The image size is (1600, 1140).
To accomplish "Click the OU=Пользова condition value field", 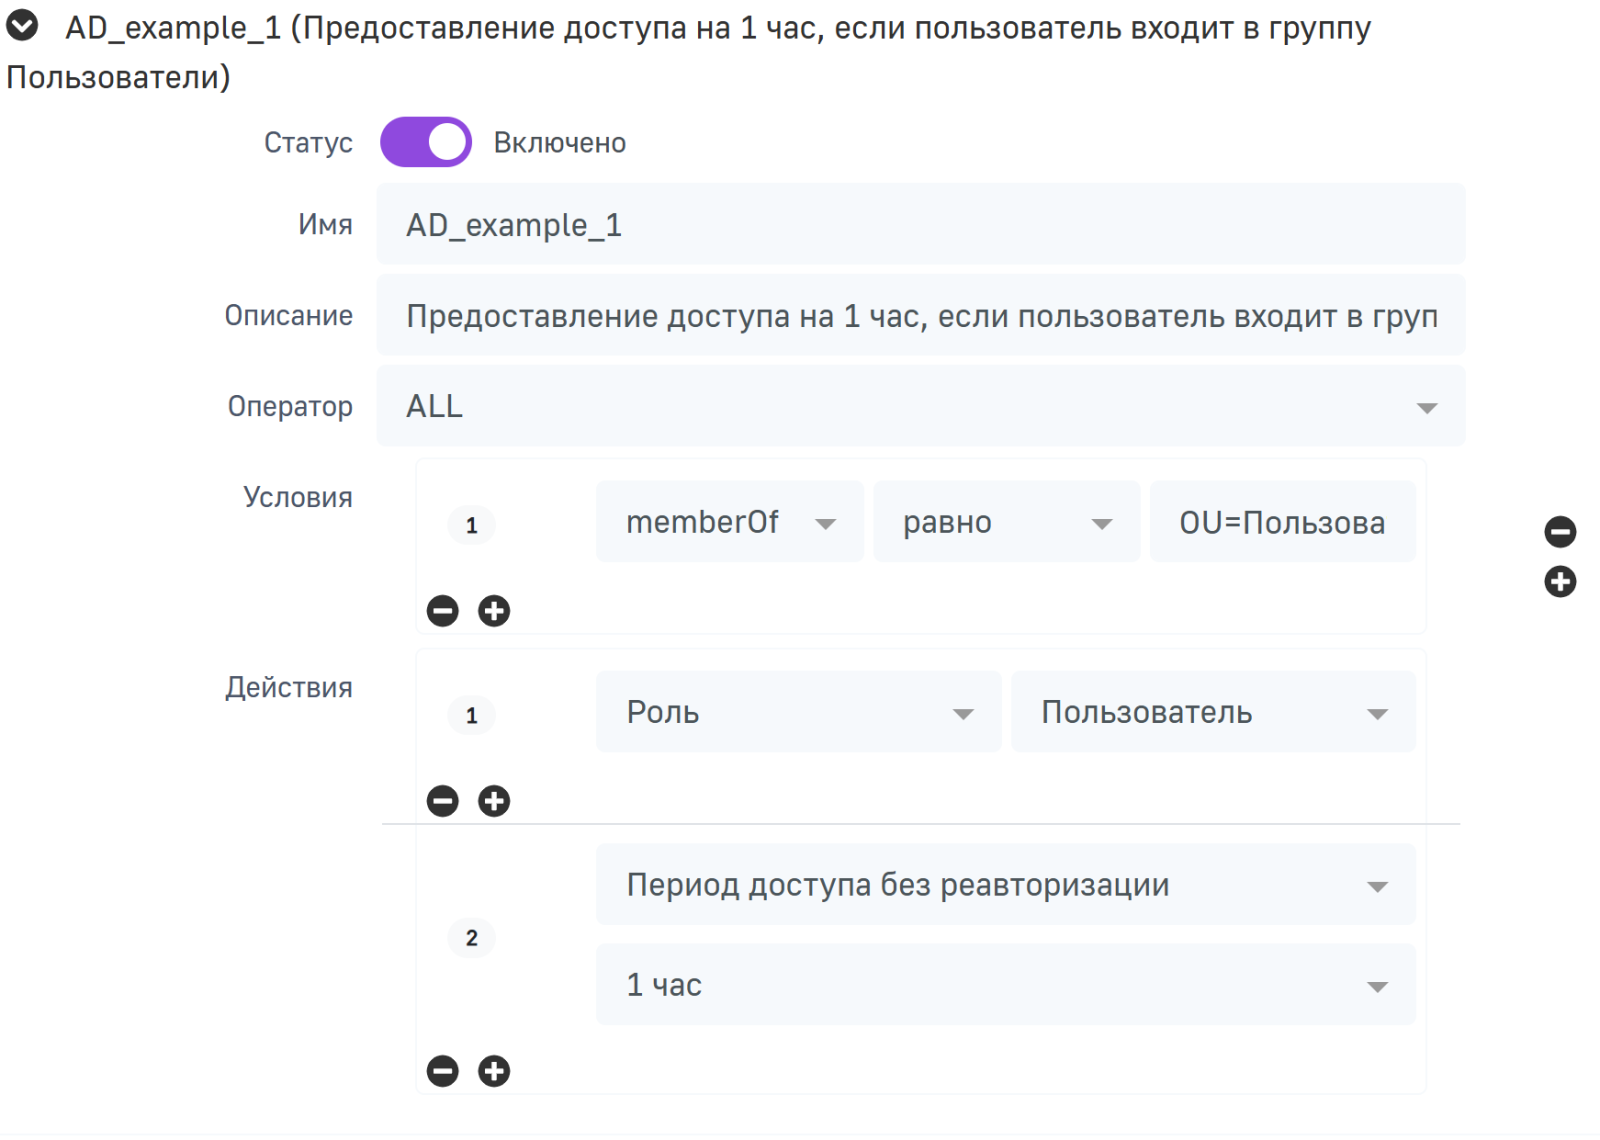I will (x=1282, y=522).
